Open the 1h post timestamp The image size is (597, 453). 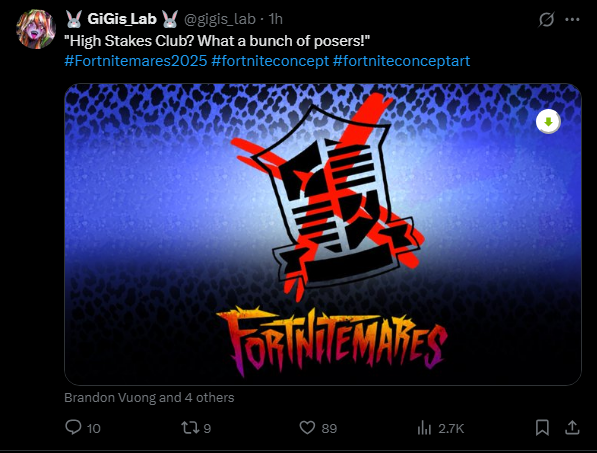coord(275,19)
